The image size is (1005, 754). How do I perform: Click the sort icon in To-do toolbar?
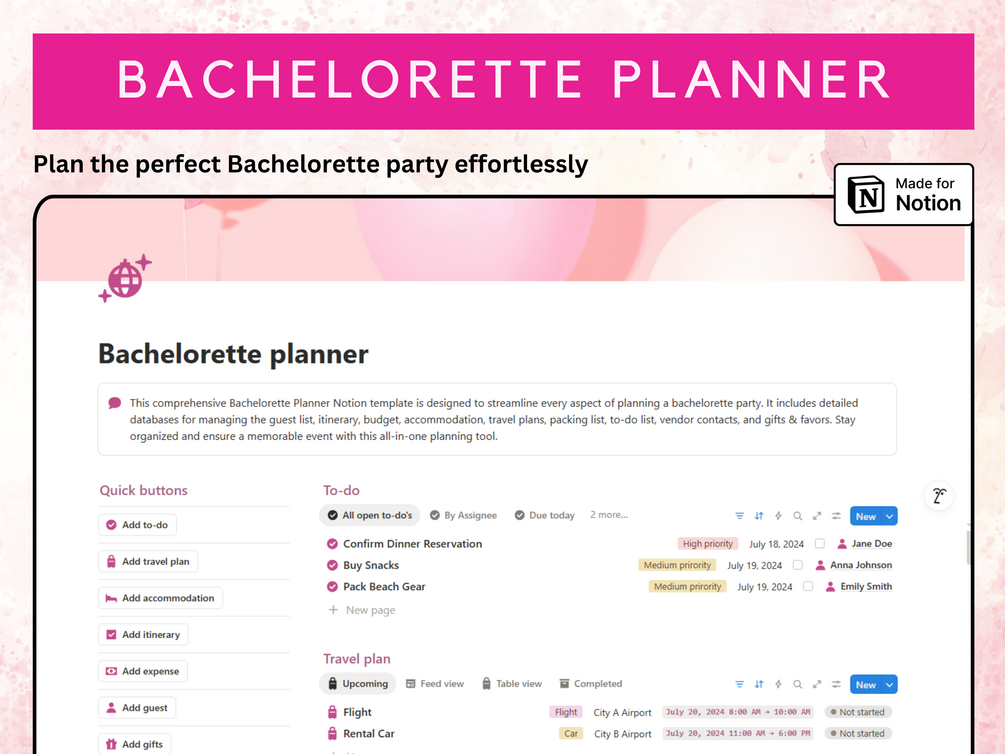click(x=759, y=516)
